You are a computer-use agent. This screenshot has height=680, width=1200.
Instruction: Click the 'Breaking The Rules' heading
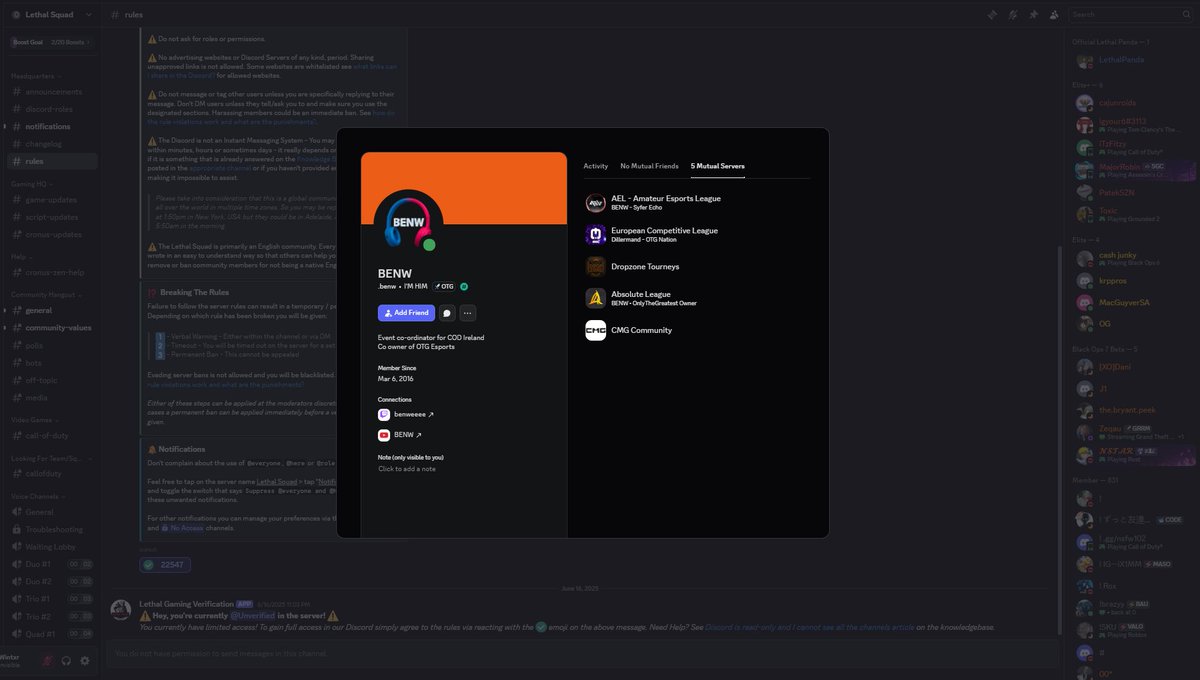tap(196, 292)
